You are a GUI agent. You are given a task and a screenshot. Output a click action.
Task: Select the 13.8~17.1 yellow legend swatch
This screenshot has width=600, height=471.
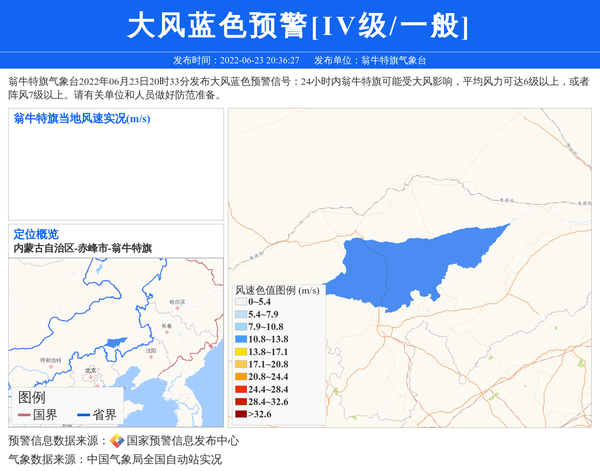coord(240,352)
